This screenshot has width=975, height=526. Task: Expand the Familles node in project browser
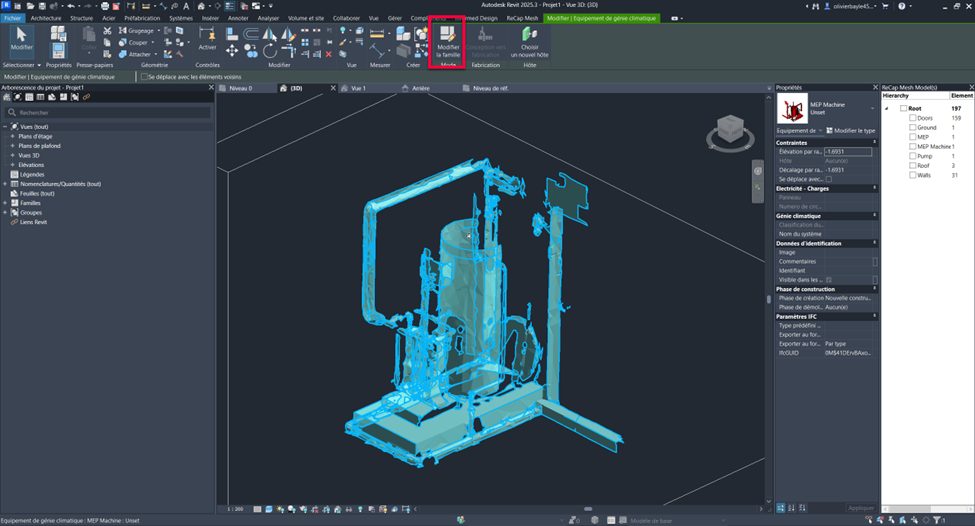tap(6, 202)
